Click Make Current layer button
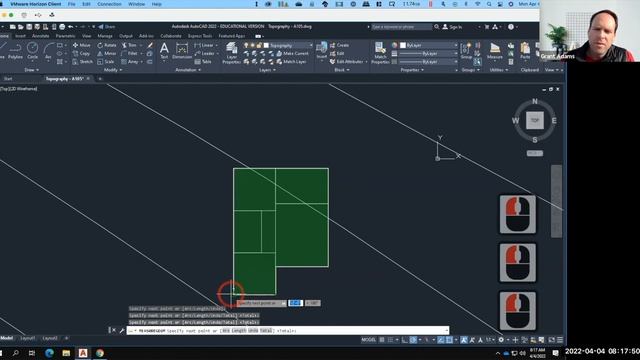This screenshot has width=640, height=360. pos(292,53)
